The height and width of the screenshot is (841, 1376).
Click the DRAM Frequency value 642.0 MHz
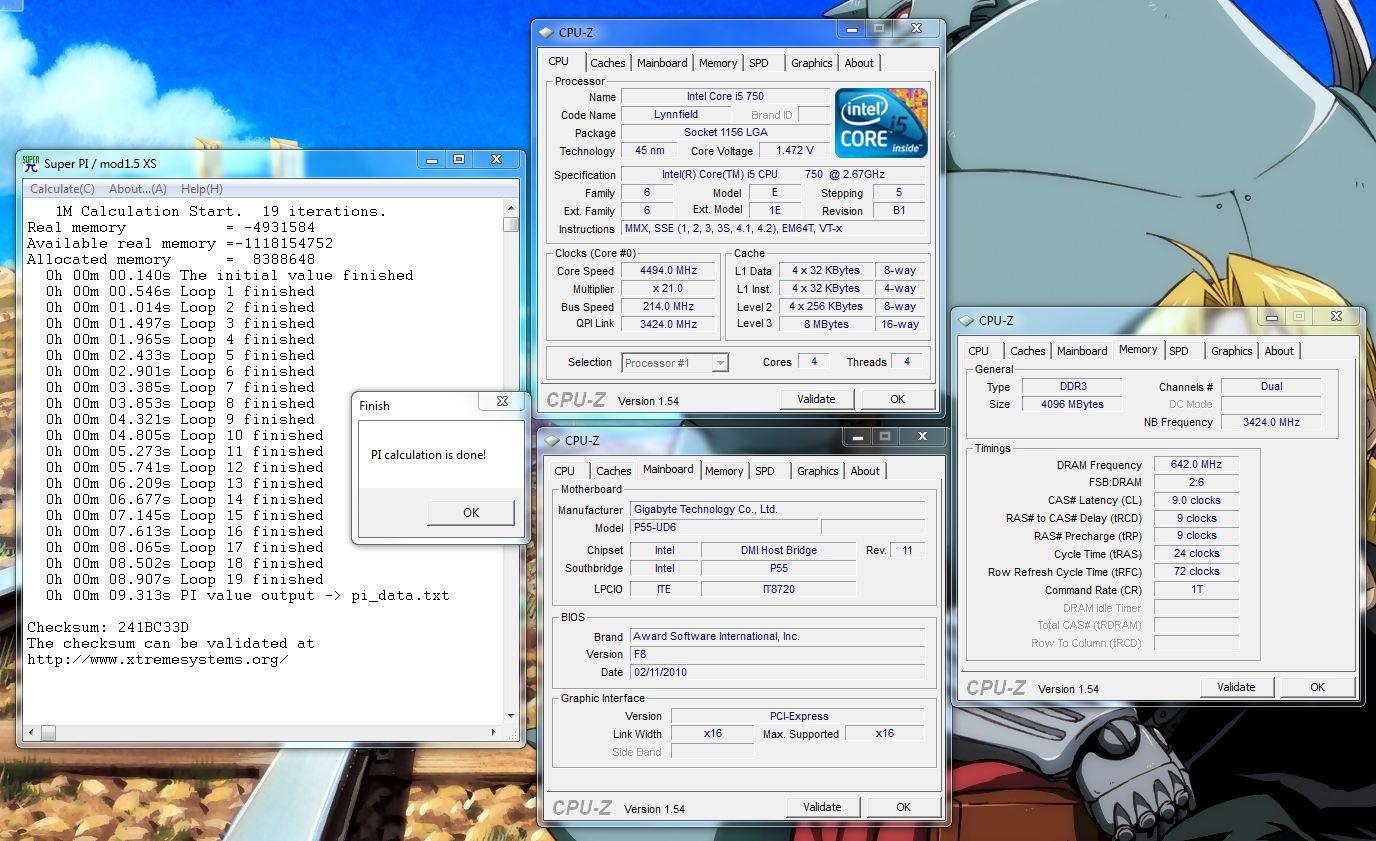click(x=1196, y=465)
